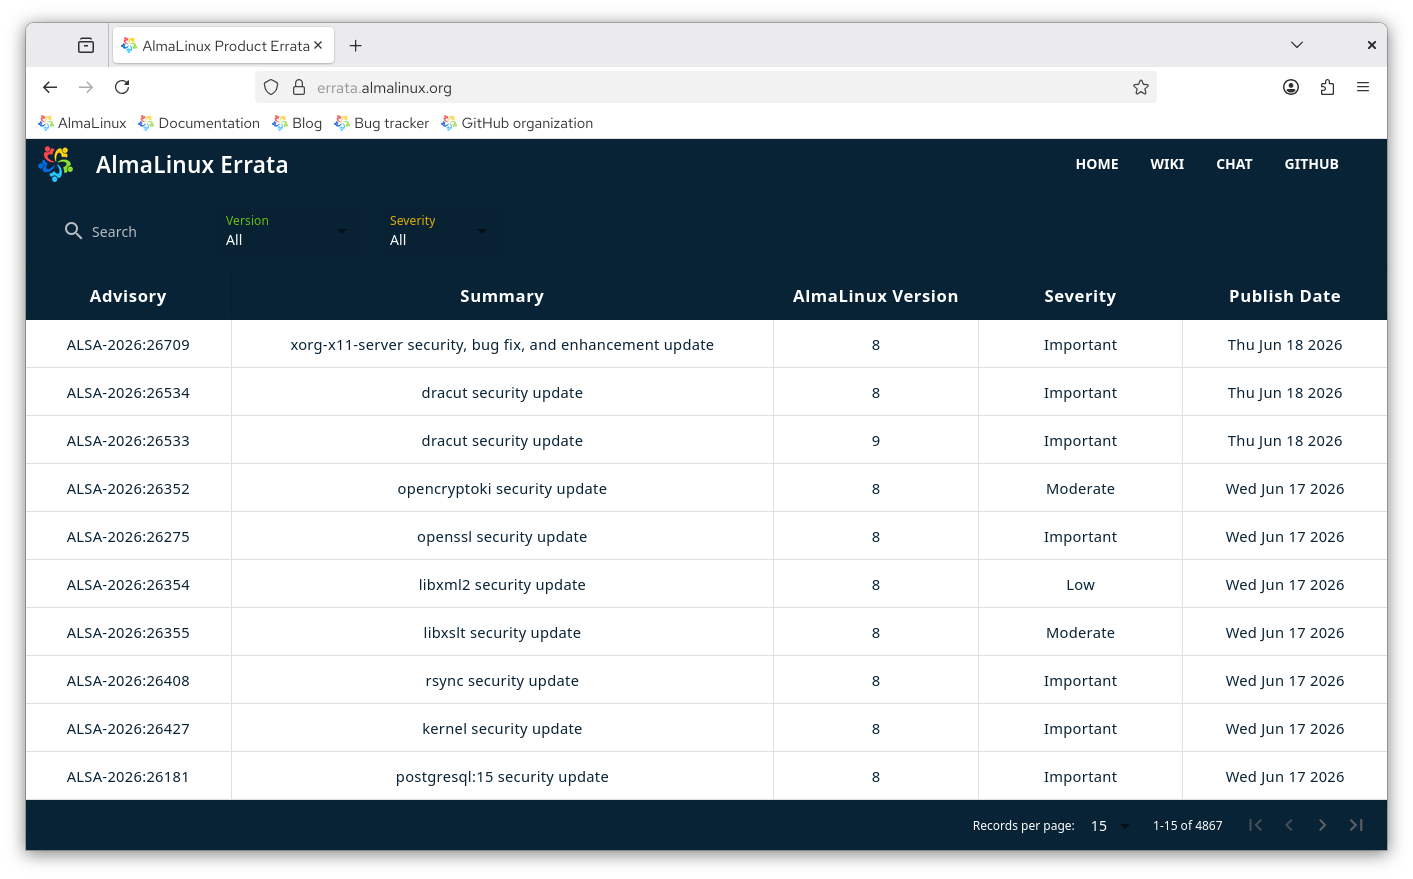Image resolution: width=1413 pixels, height=879 pixels.
Task: Open advisory ALSA-2026:26354
Action: click(128, 585)
